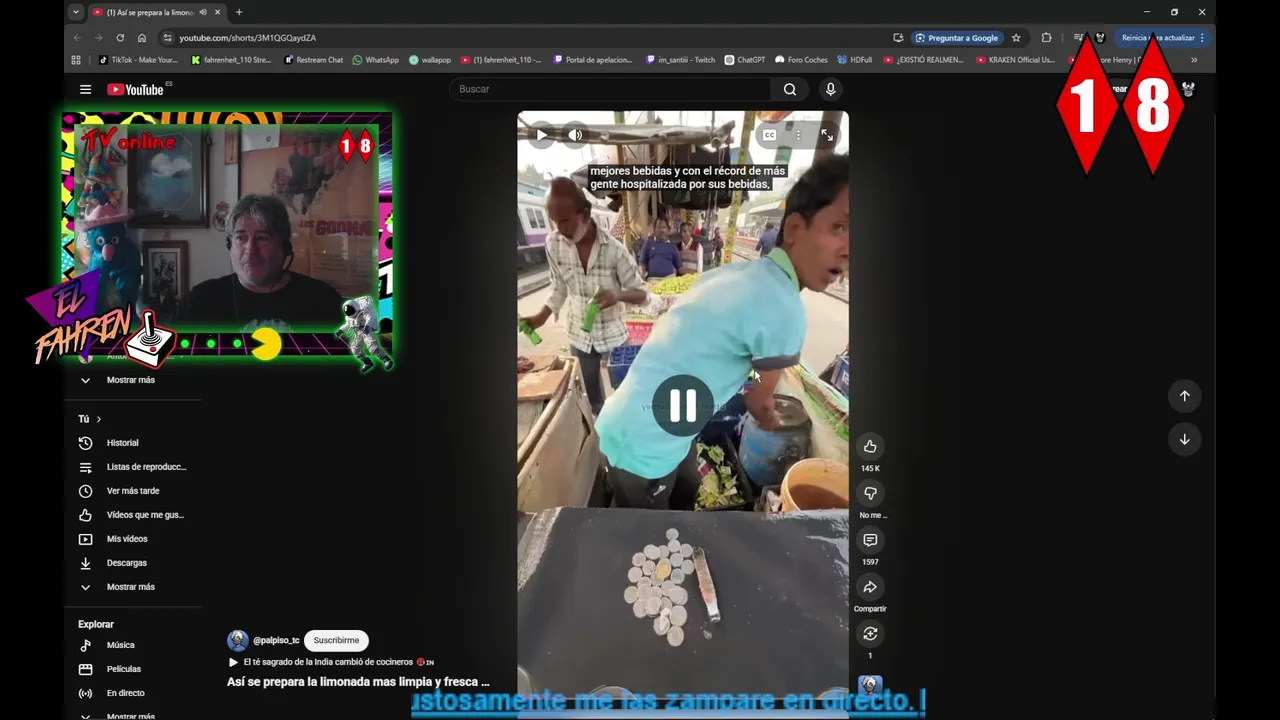This screenshot has width=1280, height=720.
Task: Close the current YouTube tab
Action: tap(217, 12)
